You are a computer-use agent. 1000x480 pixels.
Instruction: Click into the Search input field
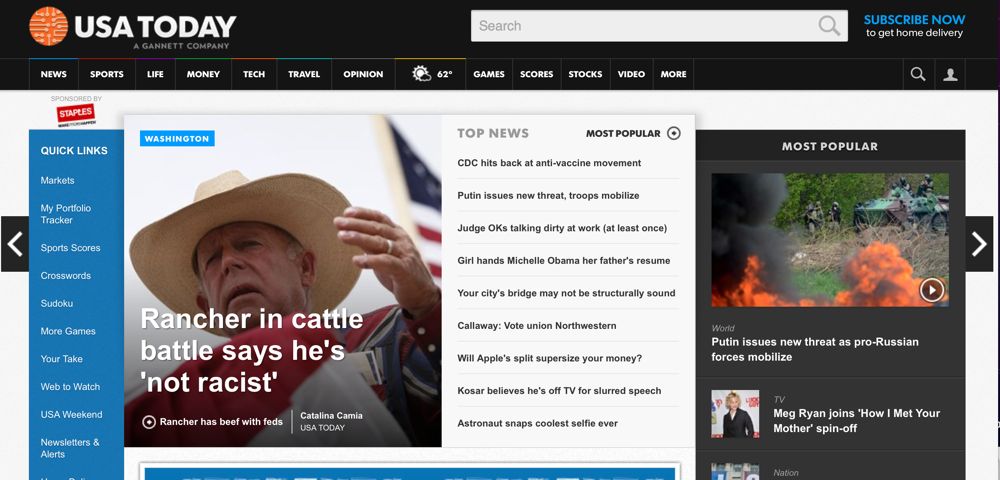640,26
